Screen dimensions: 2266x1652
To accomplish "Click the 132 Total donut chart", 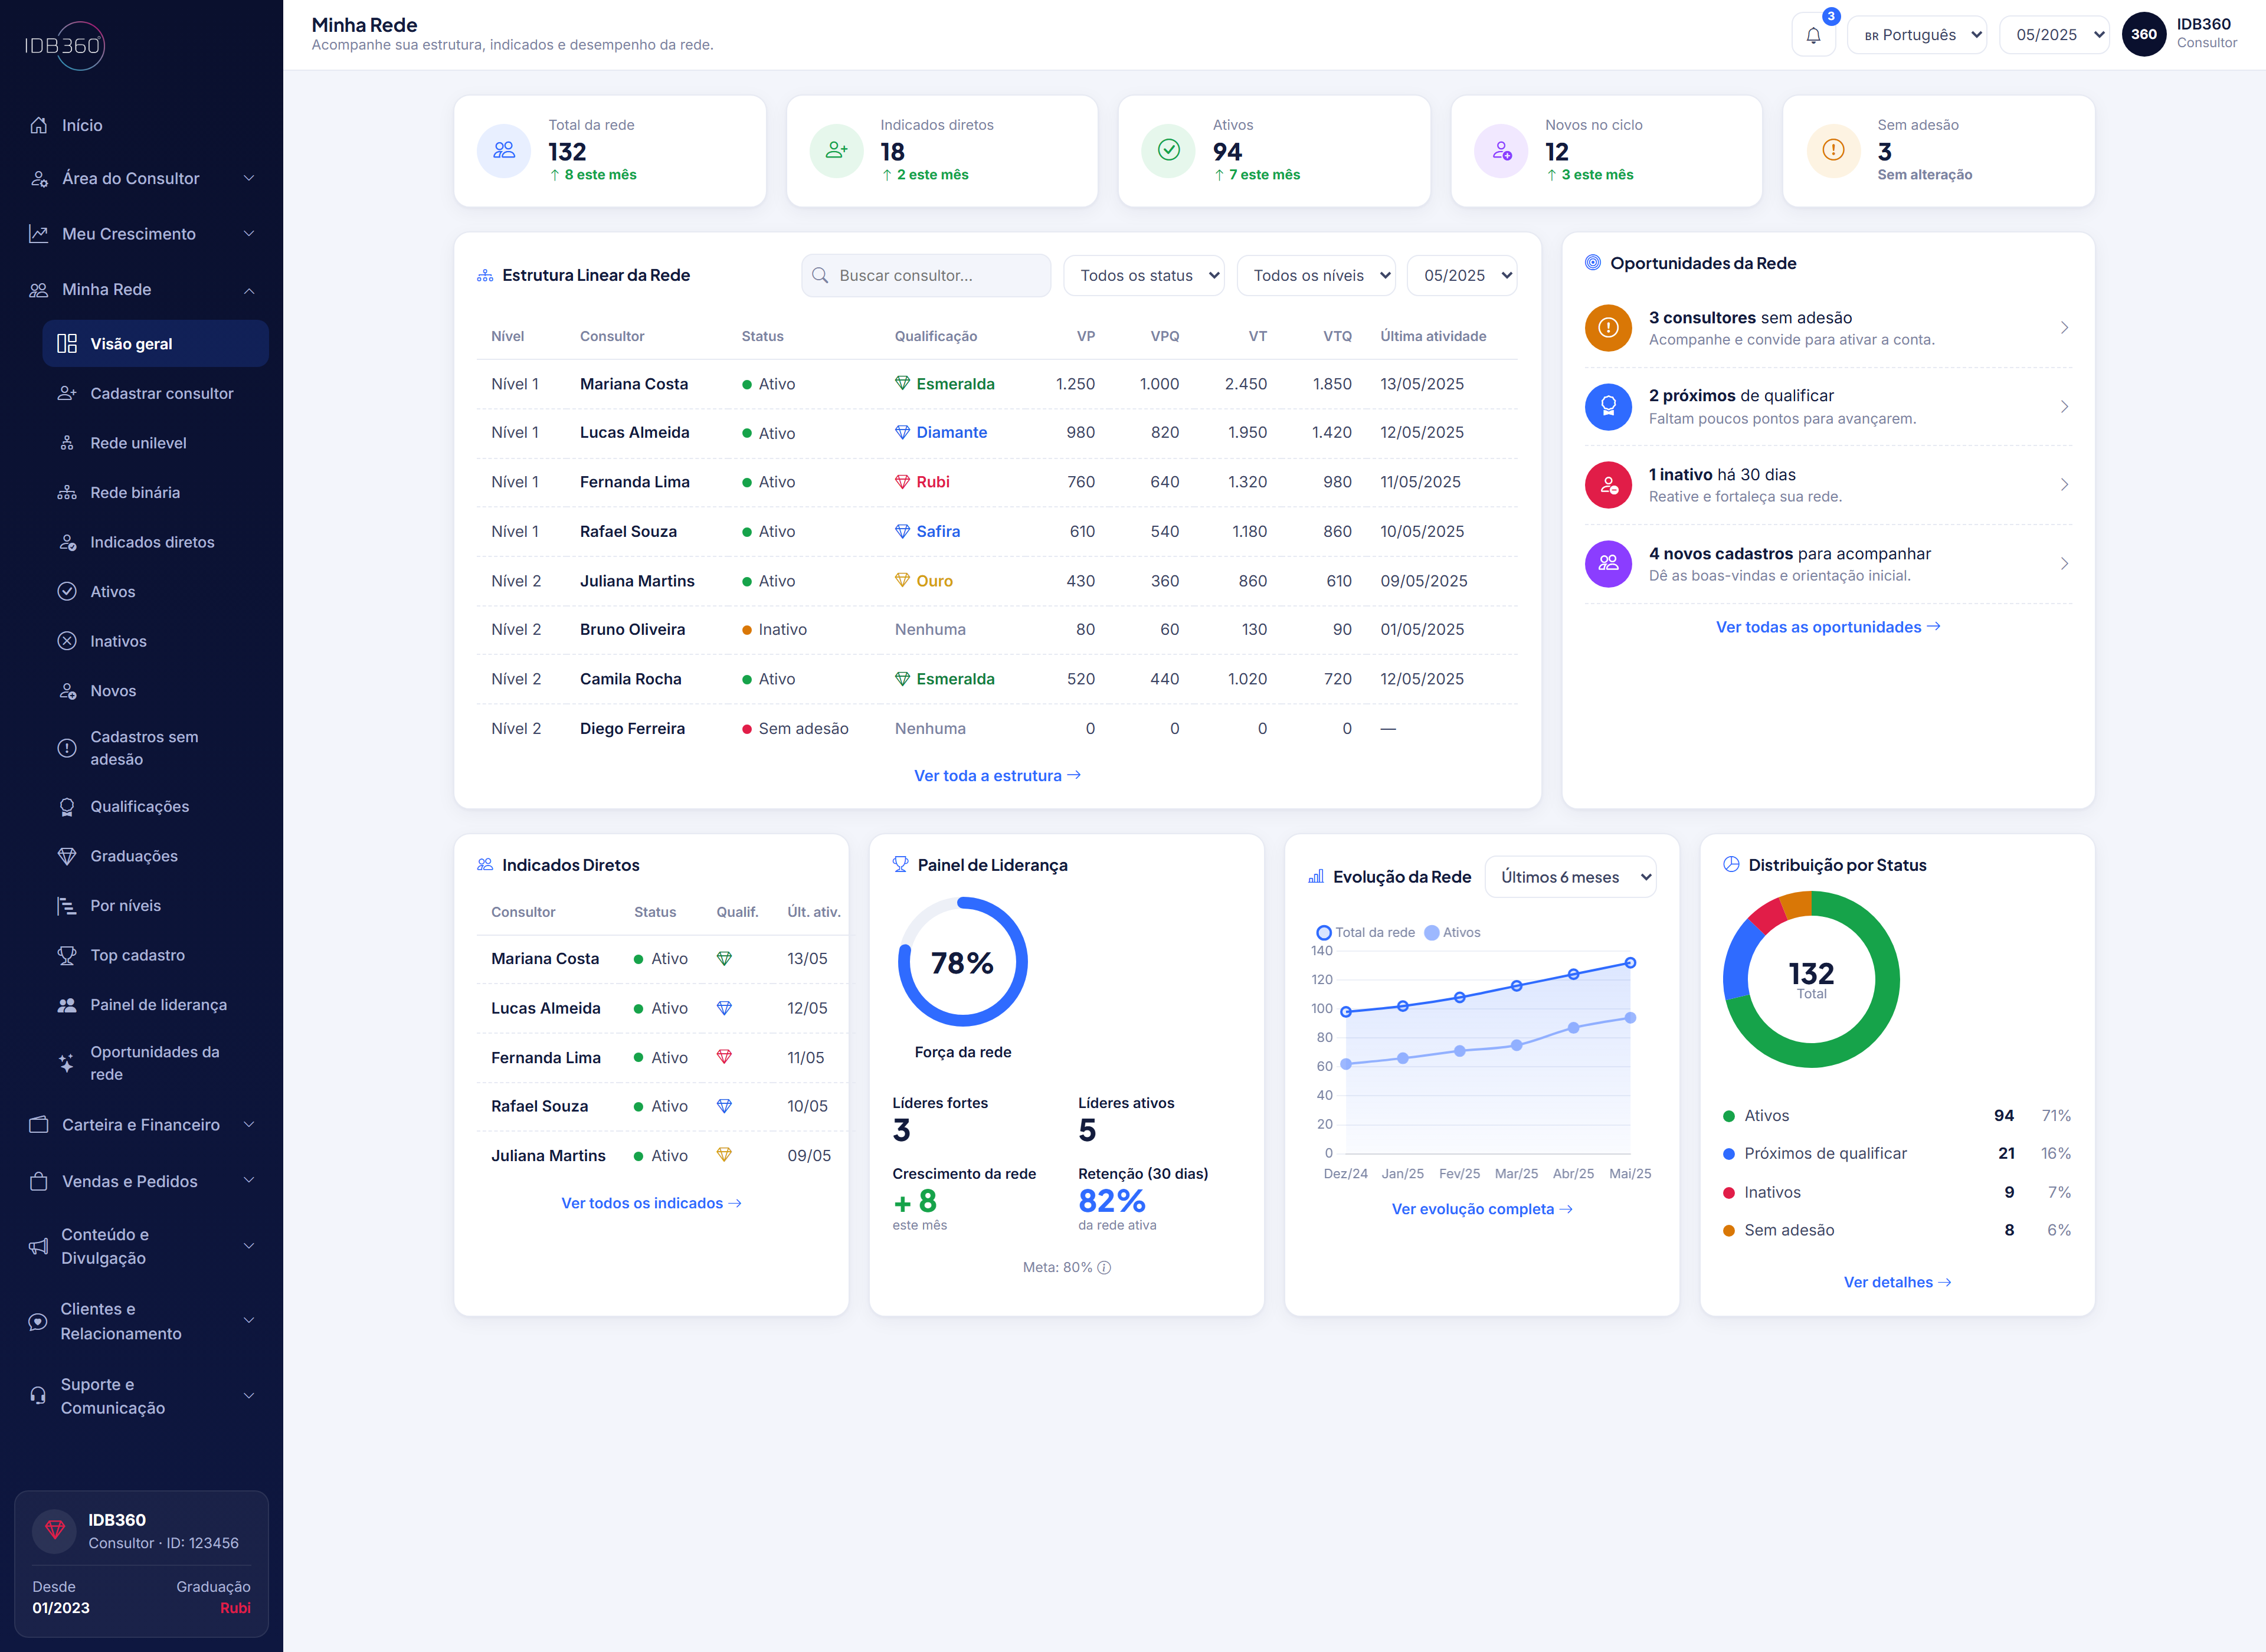I will (1811, 979).
